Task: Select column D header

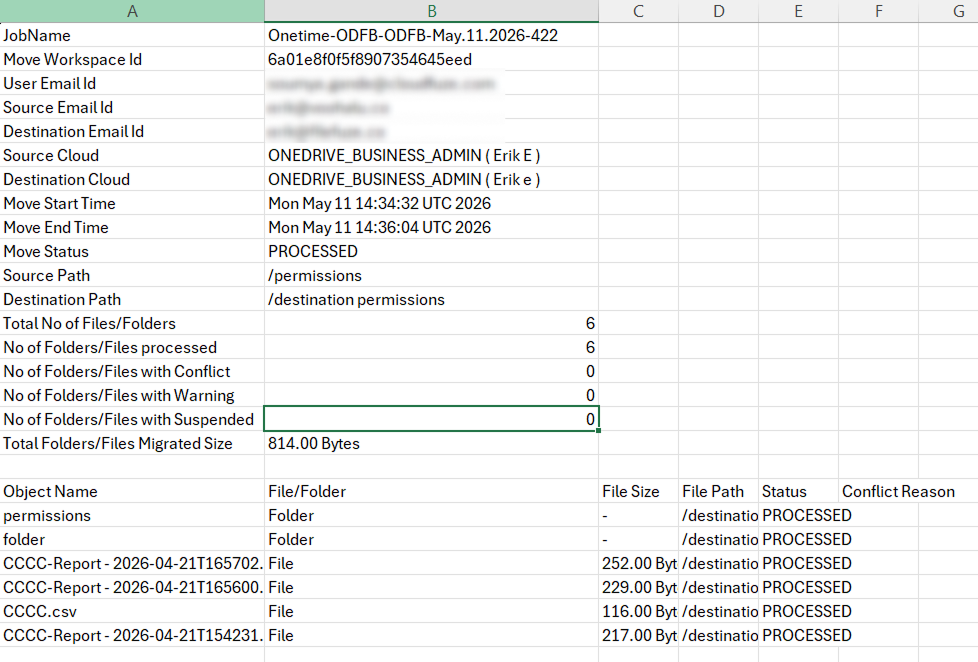Action: pos(719,11)
